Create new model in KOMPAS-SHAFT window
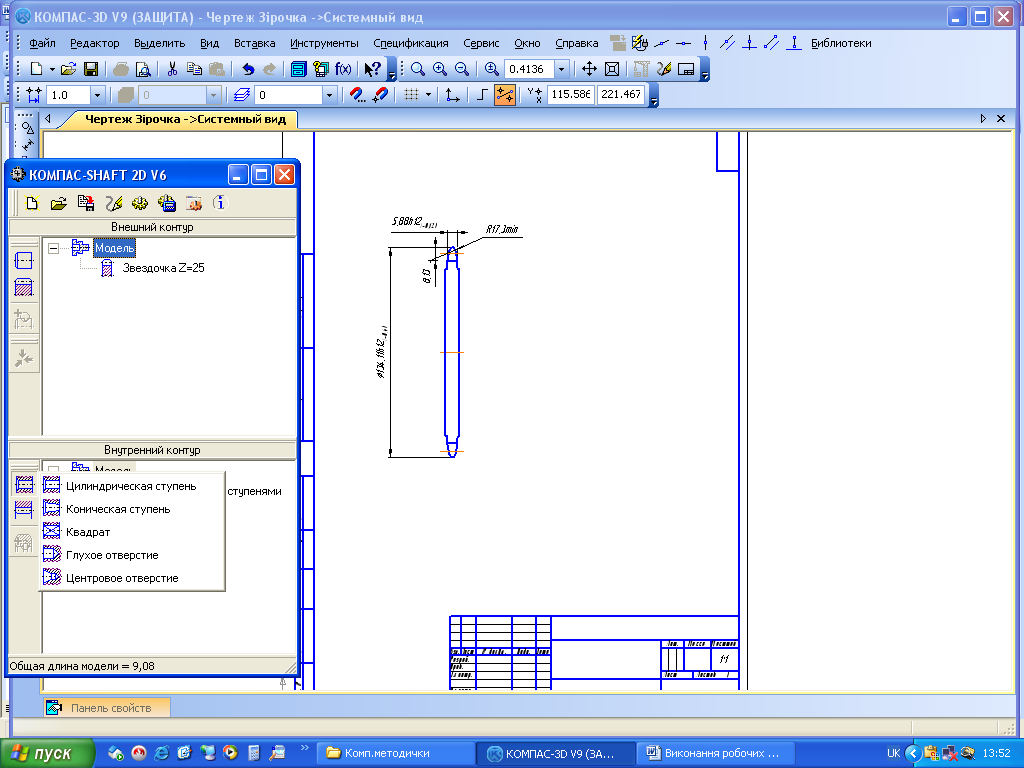The image size is (1024, 768). click(31, 204)
